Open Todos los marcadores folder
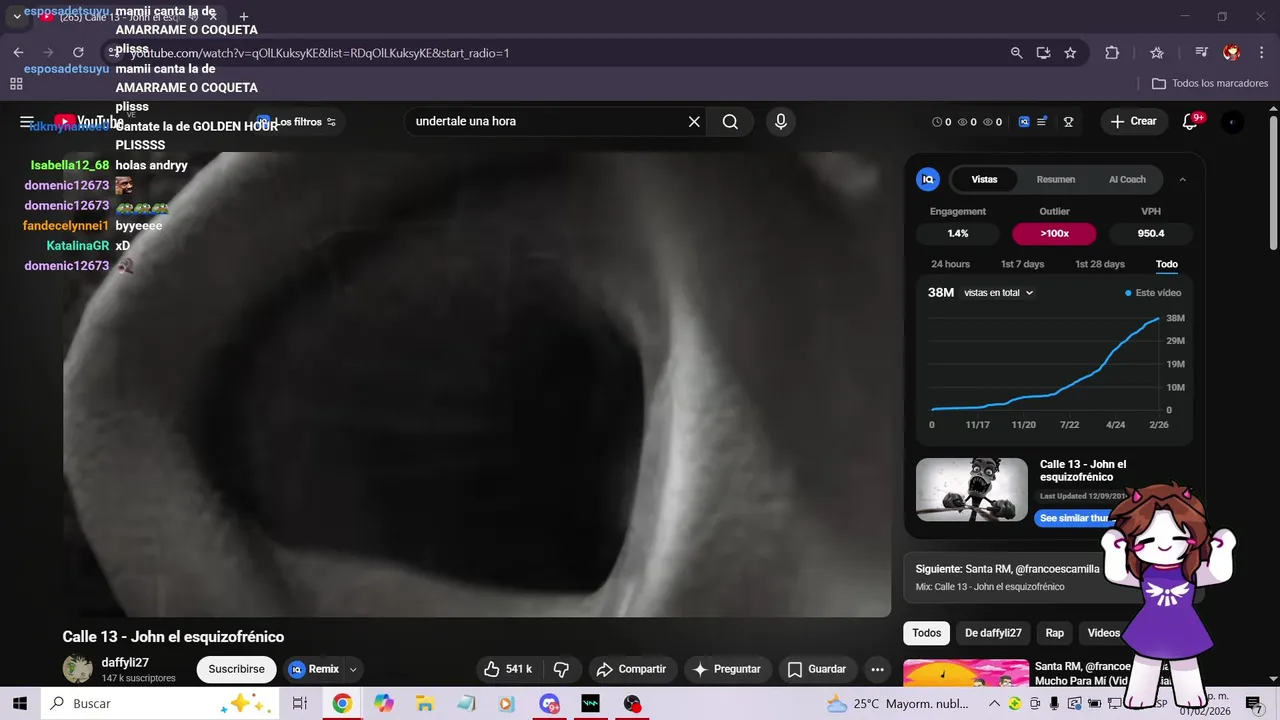Image resolution: width=1280 pixels, height=720 pixels. 1210,84
